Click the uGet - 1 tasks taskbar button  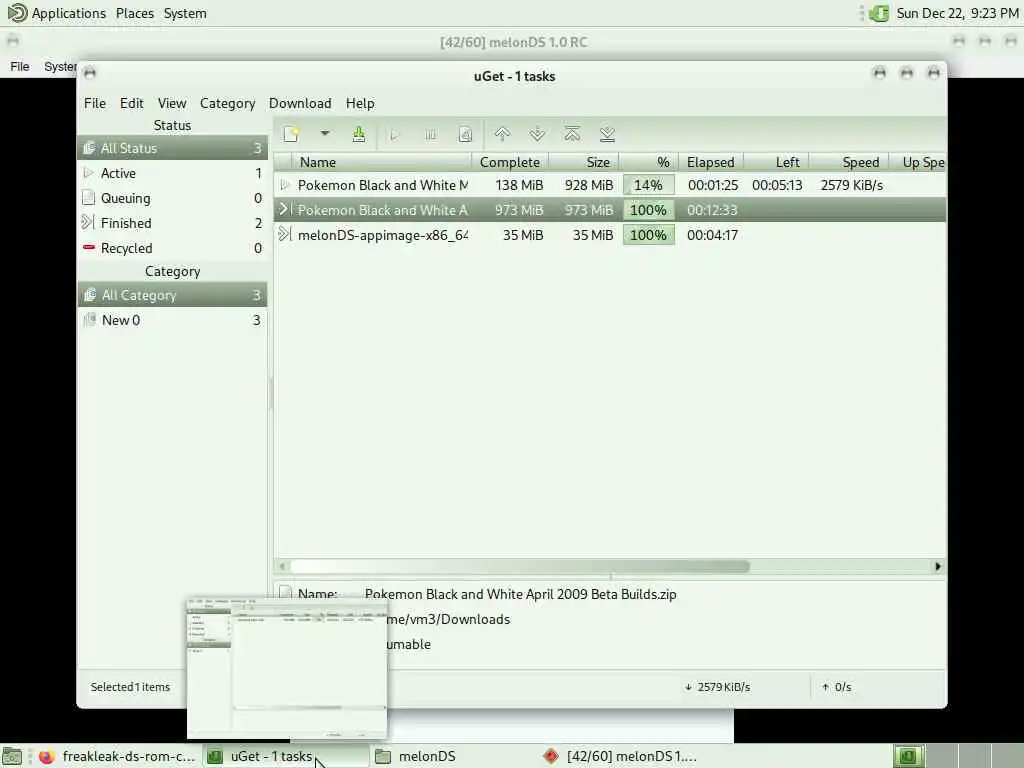(284, 757)
